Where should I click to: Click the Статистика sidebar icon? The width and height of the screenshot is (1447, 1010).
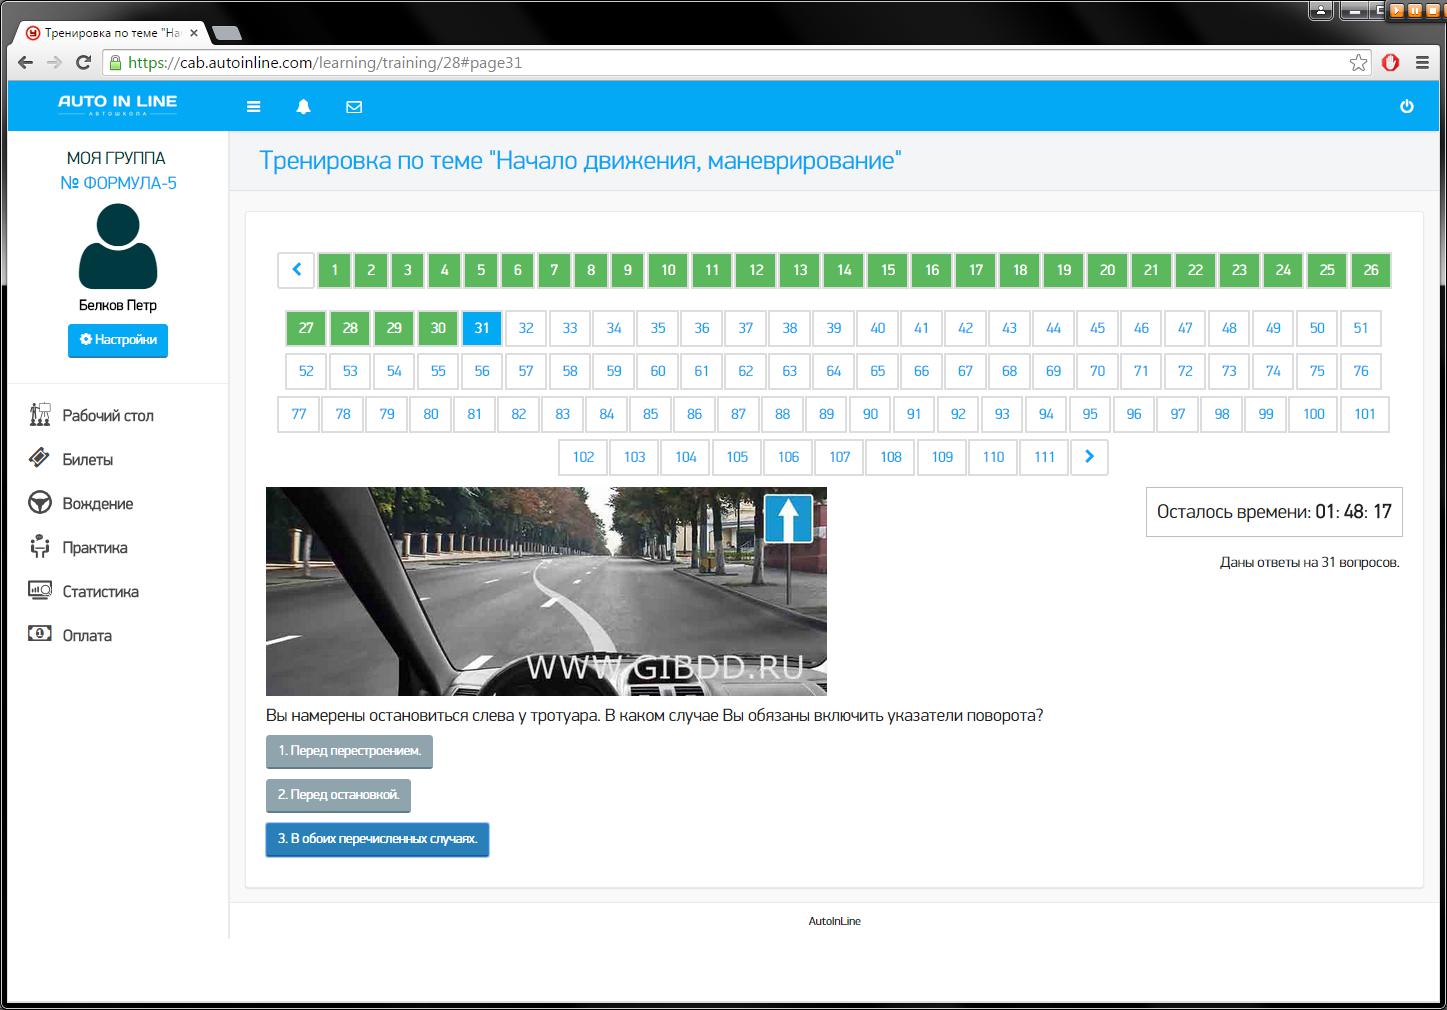pos(40,590)
